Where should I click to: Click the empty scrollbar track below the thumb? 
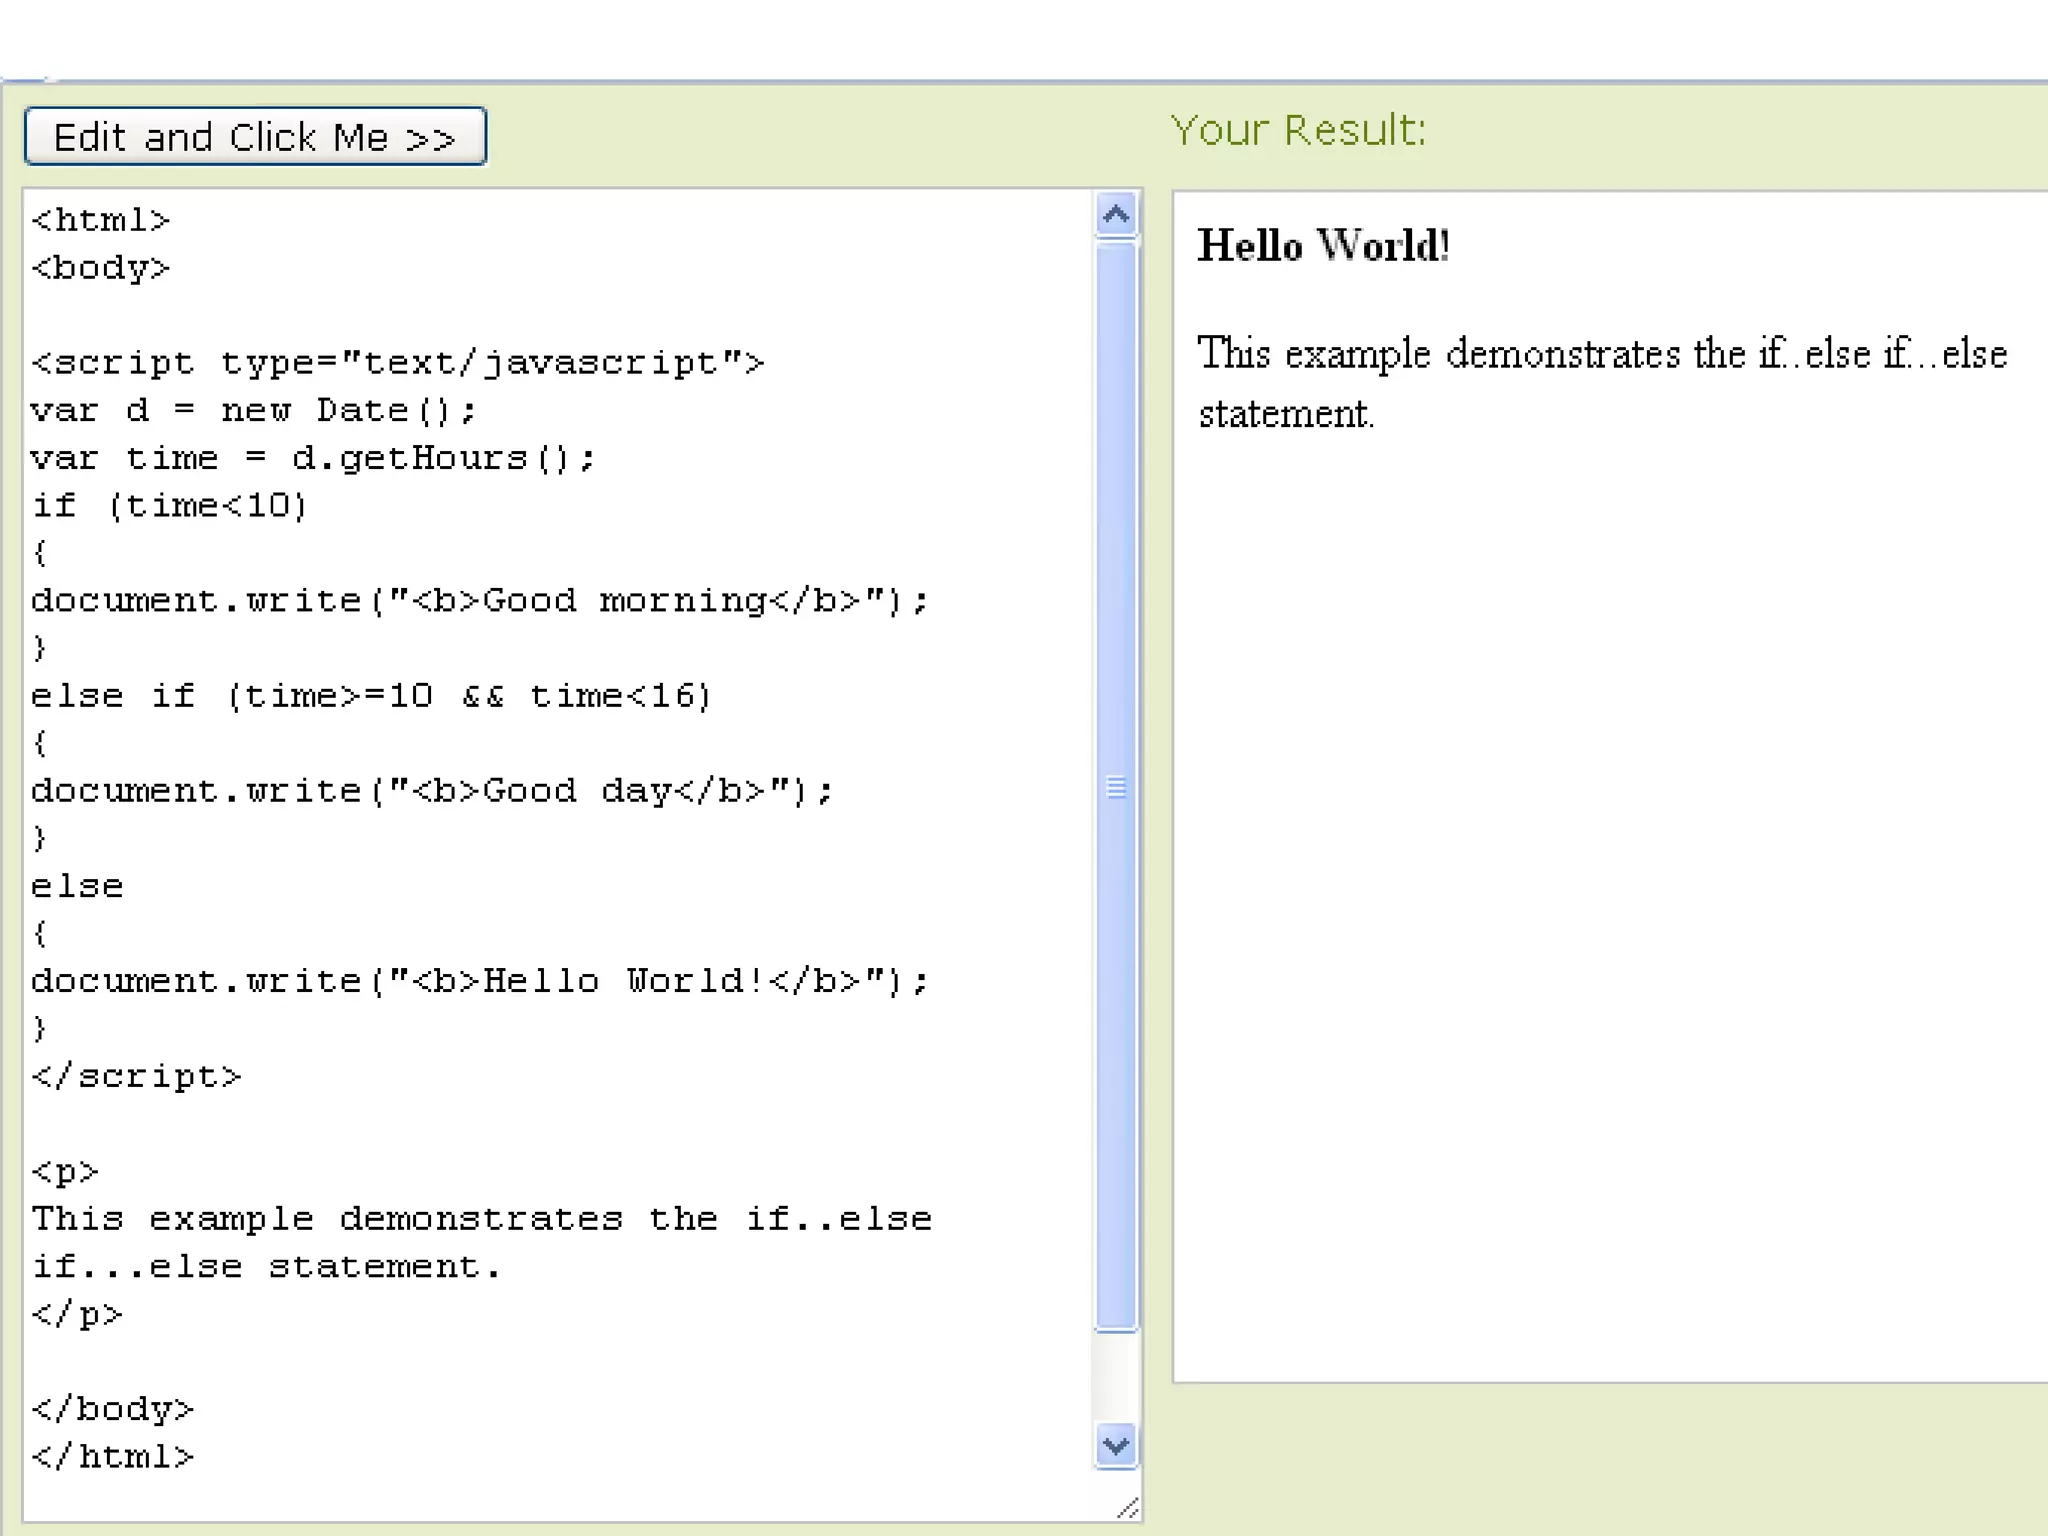click(1116, 1377)
